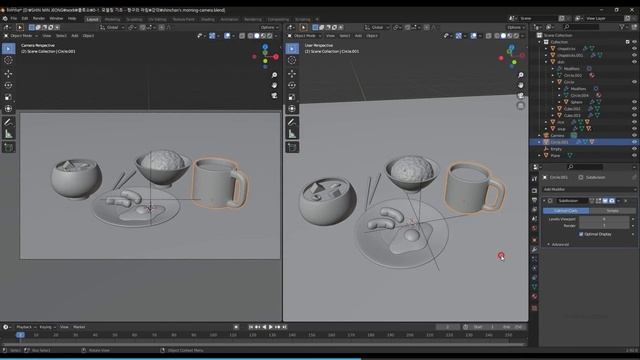The image size is (640, 360).
Task: Select the Scale tool in left viewport toolbar
Action: 8,97
